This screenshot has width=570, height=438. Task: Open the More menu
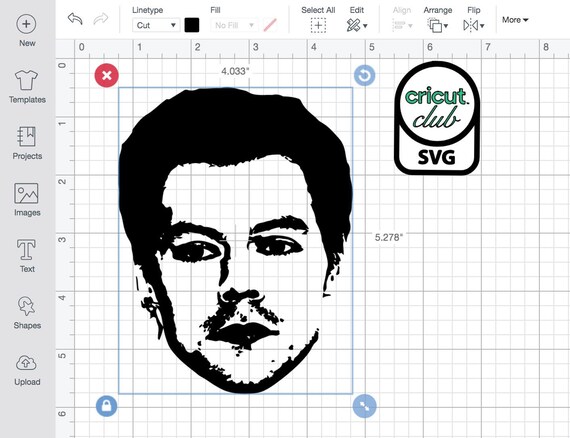coord(515,20)
